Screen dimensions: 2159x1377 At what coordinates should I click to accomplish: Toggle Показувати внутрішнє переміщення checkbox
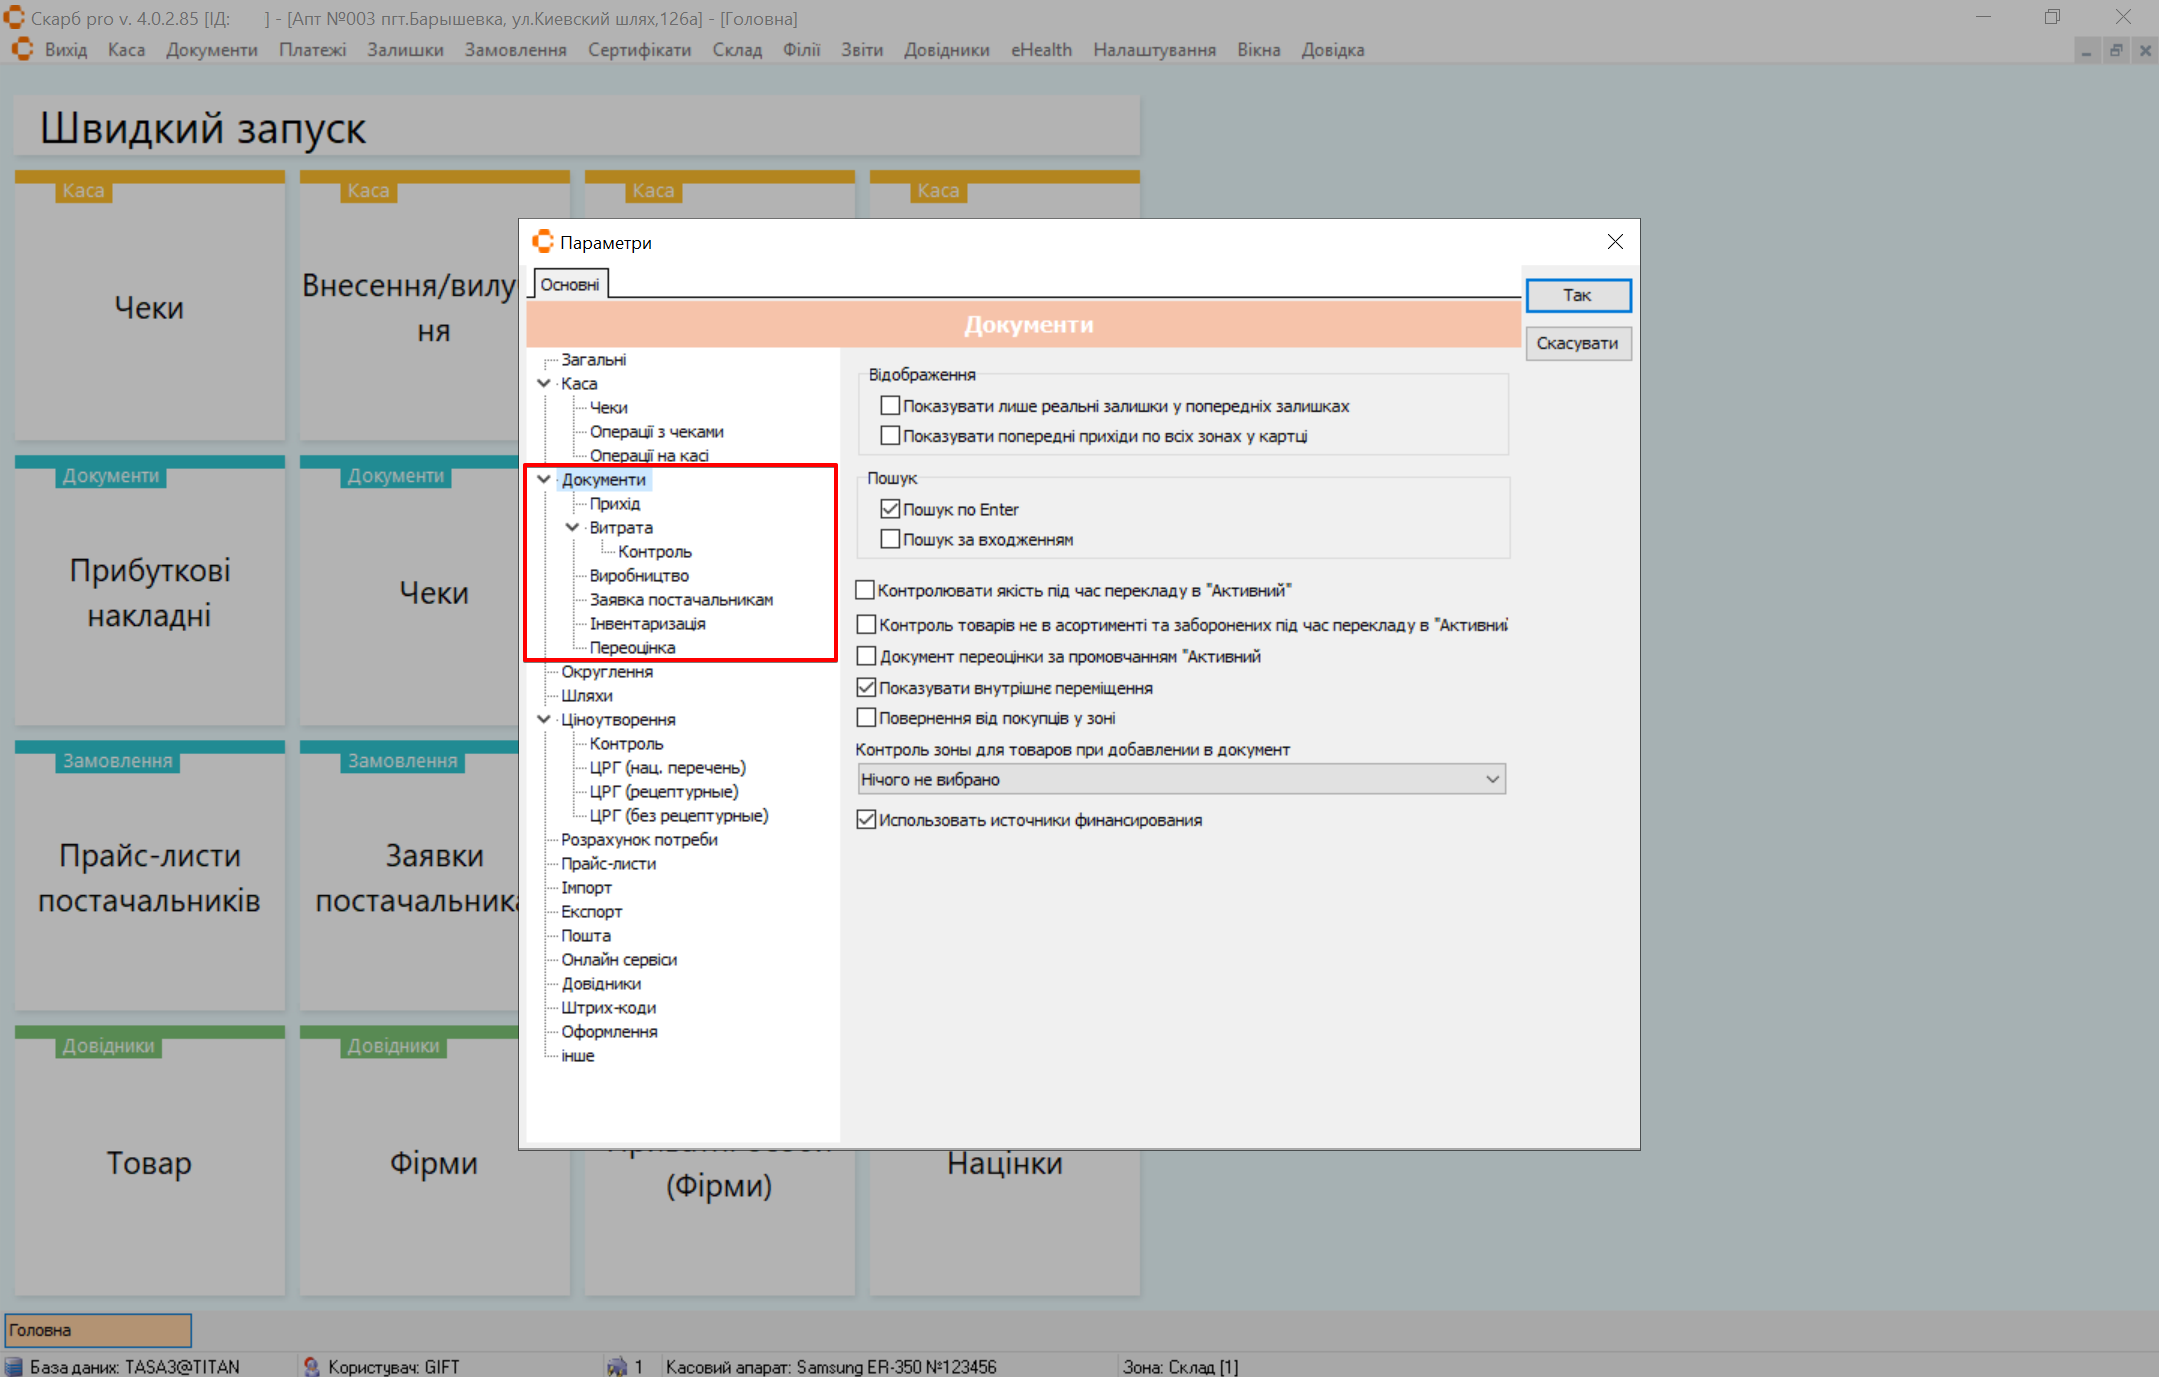tap(866, 688)
